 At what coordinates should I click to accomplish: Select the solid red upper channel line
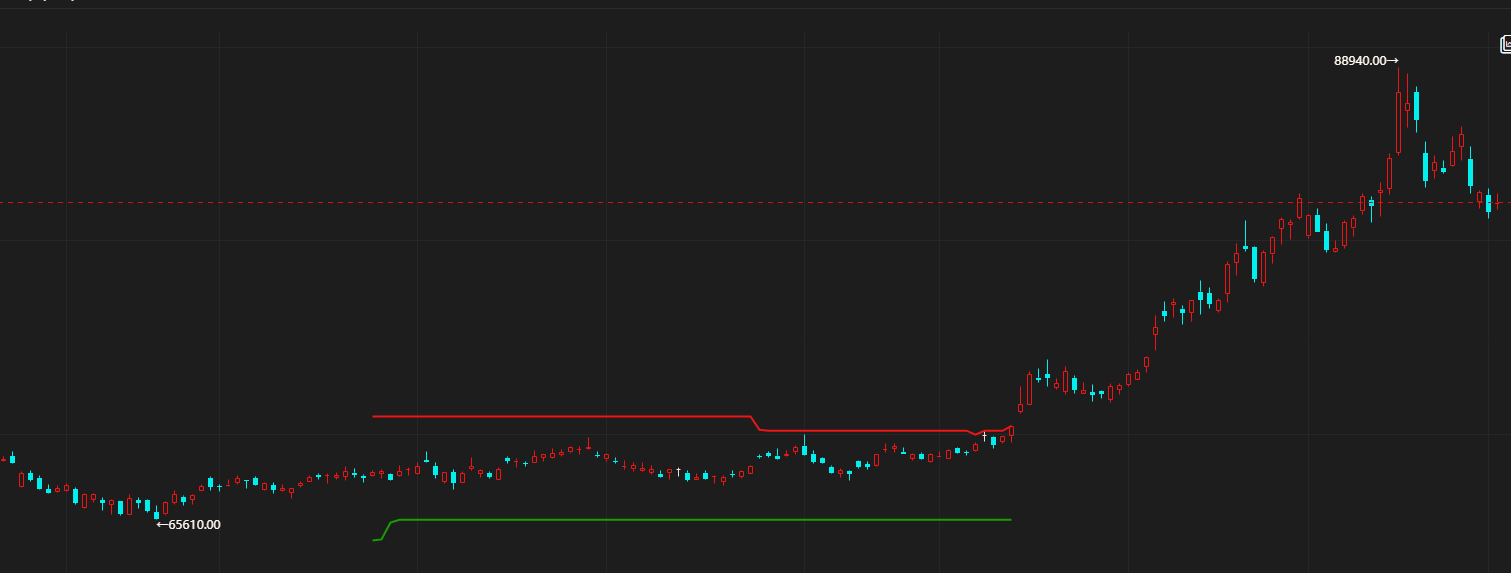560,416
